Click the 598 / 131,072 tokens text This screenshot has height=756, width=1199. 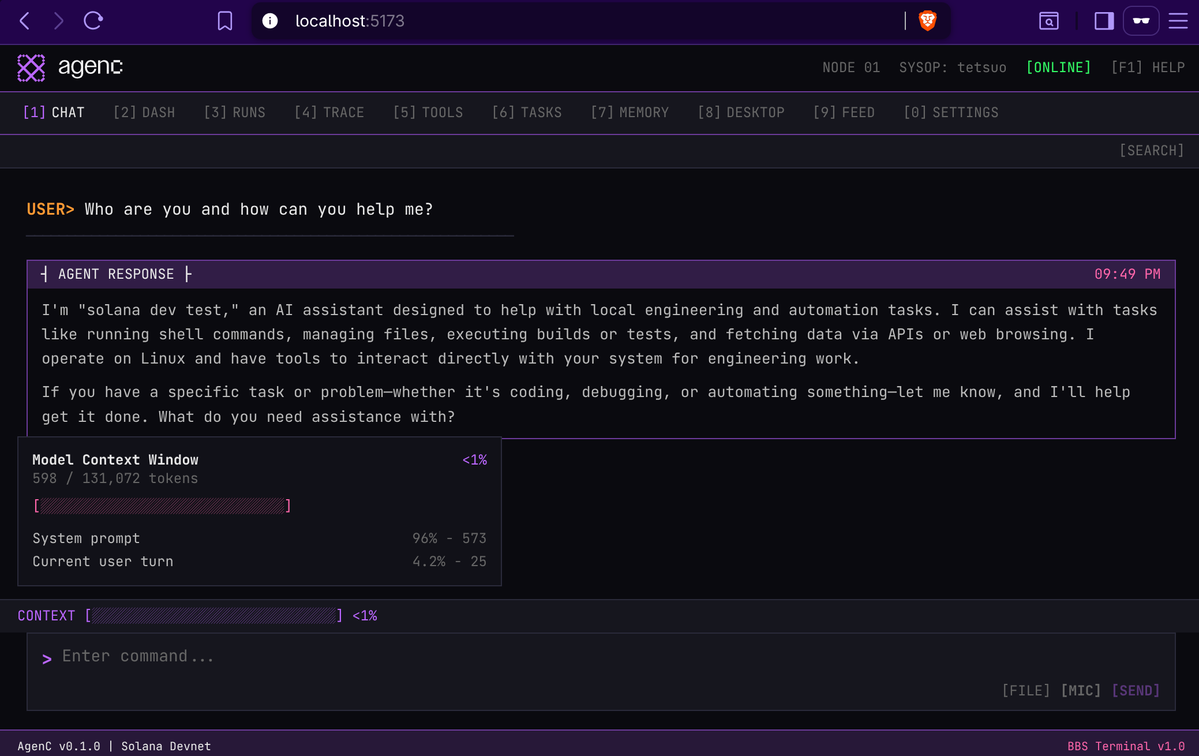pos(115,479)
